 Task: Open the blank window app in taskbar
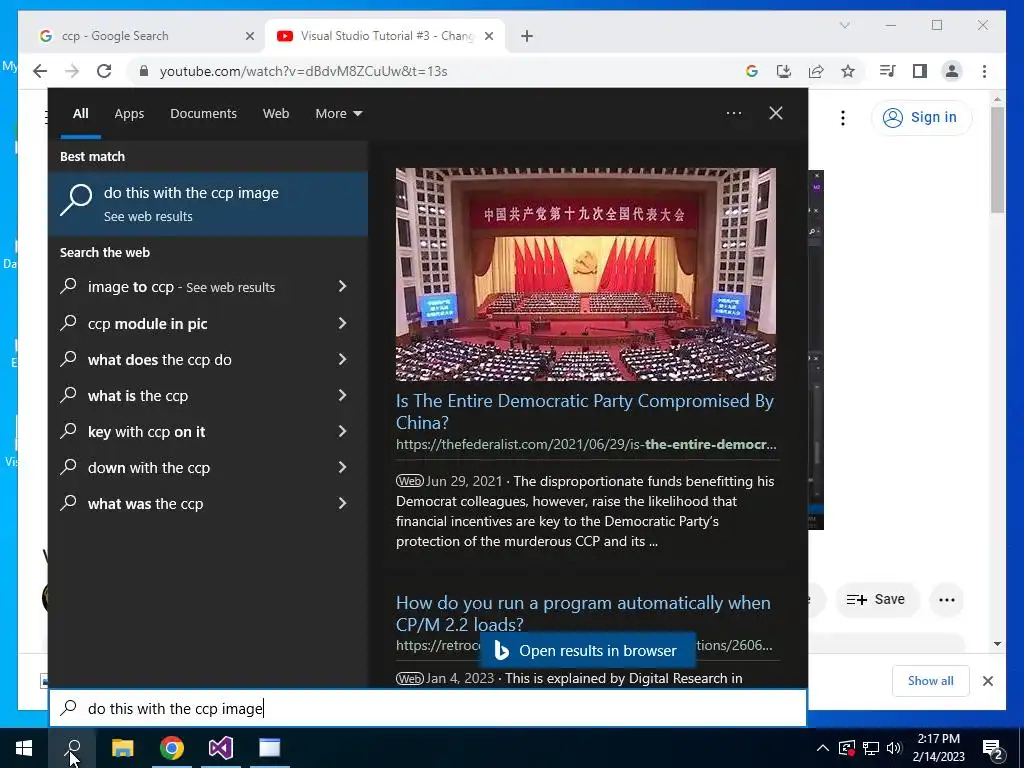pyautogui.click(x=270, y=748)
